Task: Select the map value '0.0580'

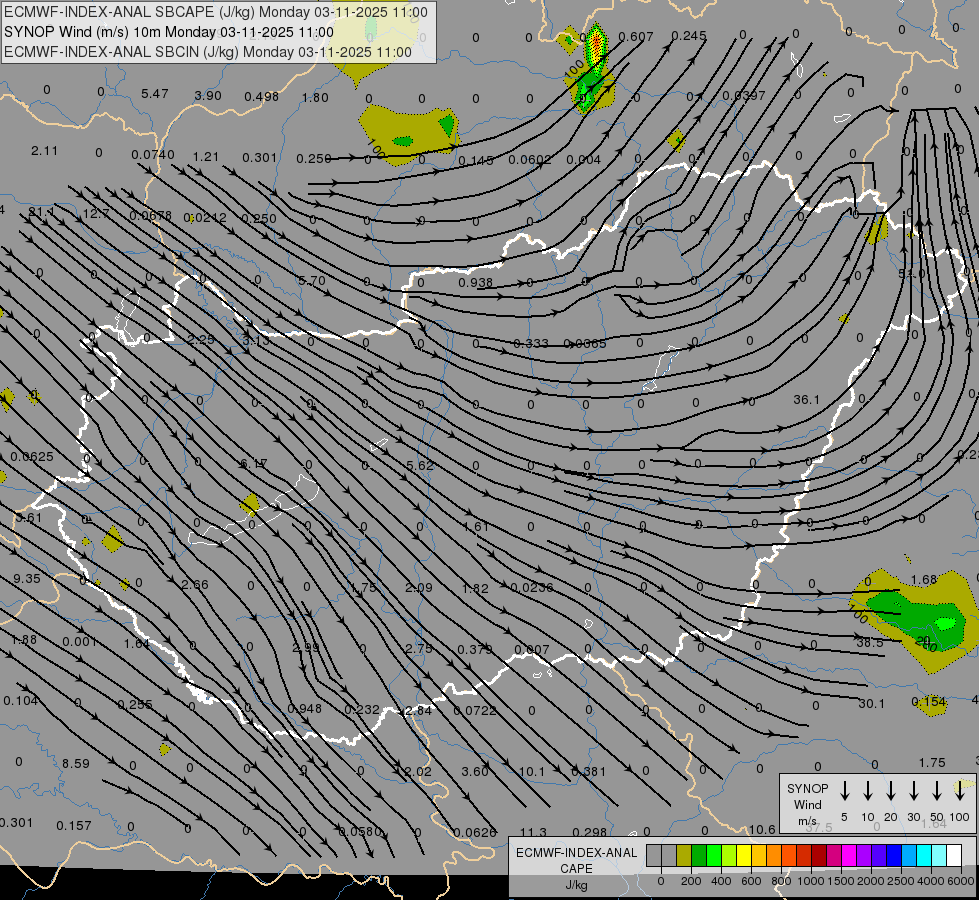Action: 360,831
